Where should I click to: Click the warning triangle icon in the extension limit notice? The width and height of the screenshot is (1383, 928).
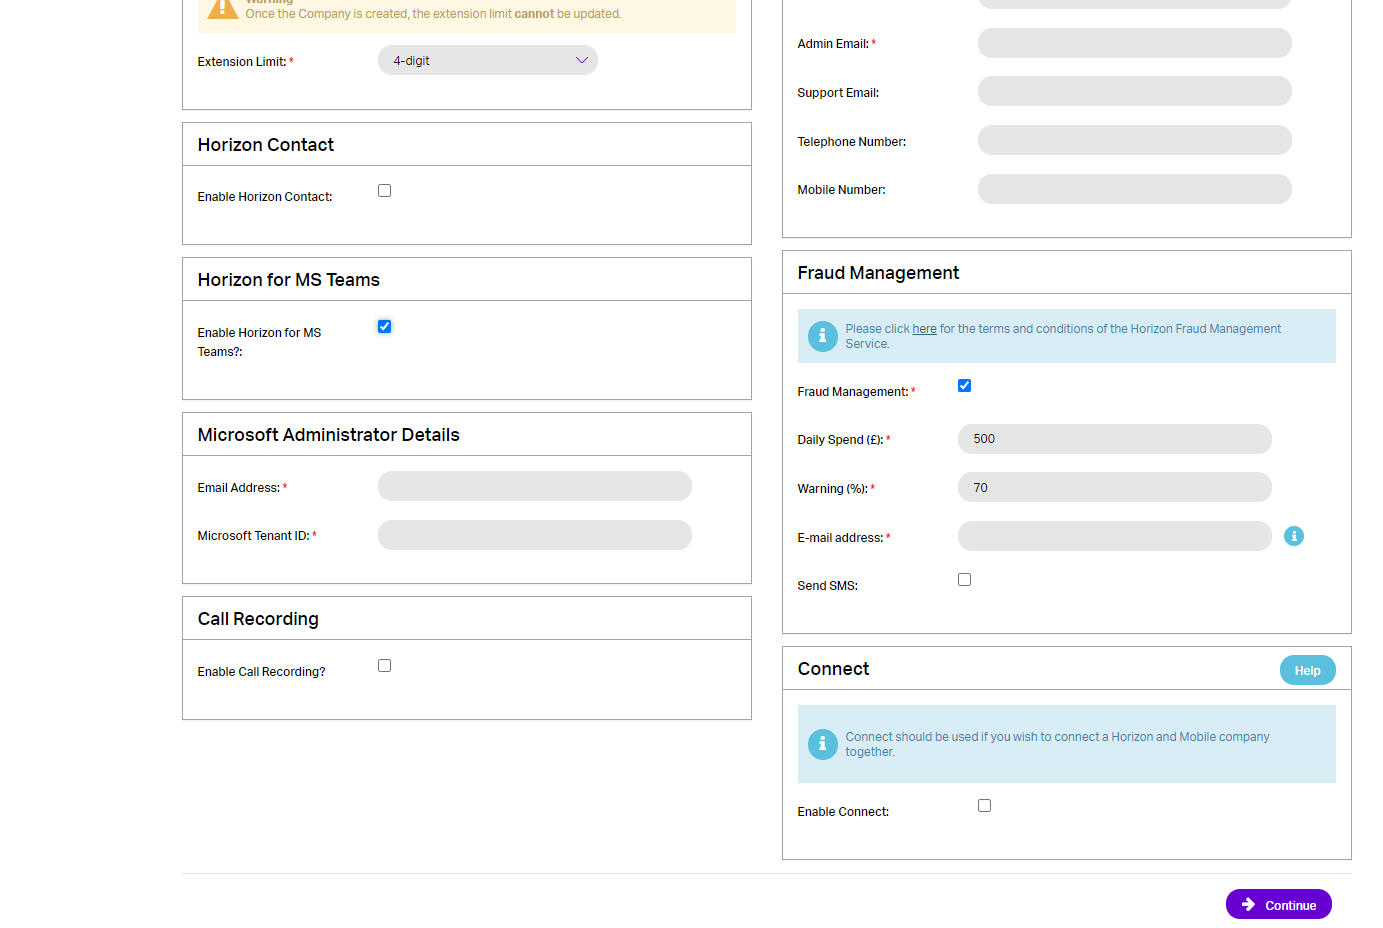(222, 8)
